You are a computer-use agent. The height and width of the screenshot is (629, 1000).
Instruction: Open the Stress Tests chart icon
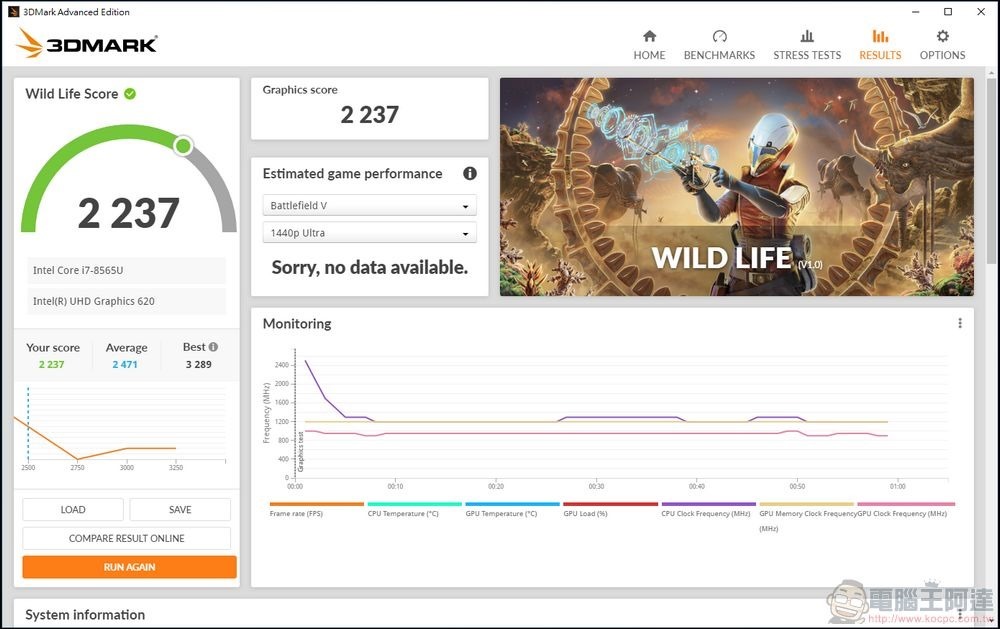(807, 36)
